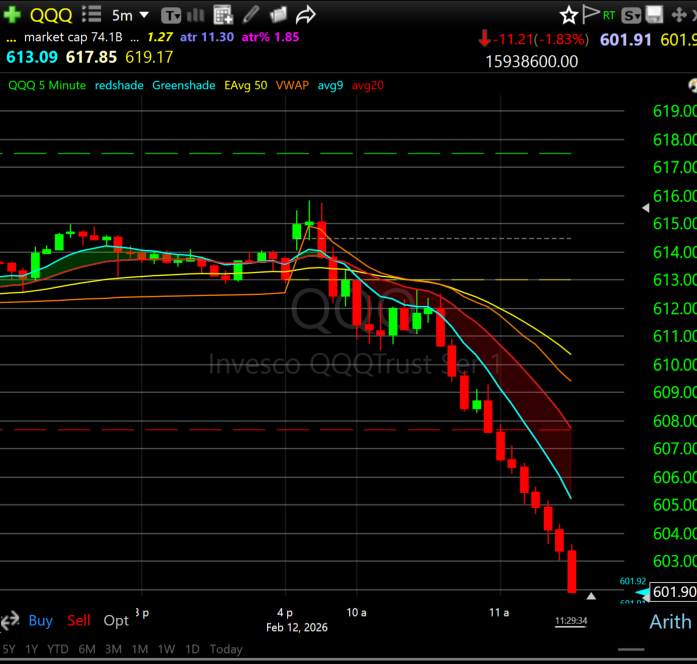Open the watchlist icon beside QQQ
697x664 pixels.
click(92, 14)
